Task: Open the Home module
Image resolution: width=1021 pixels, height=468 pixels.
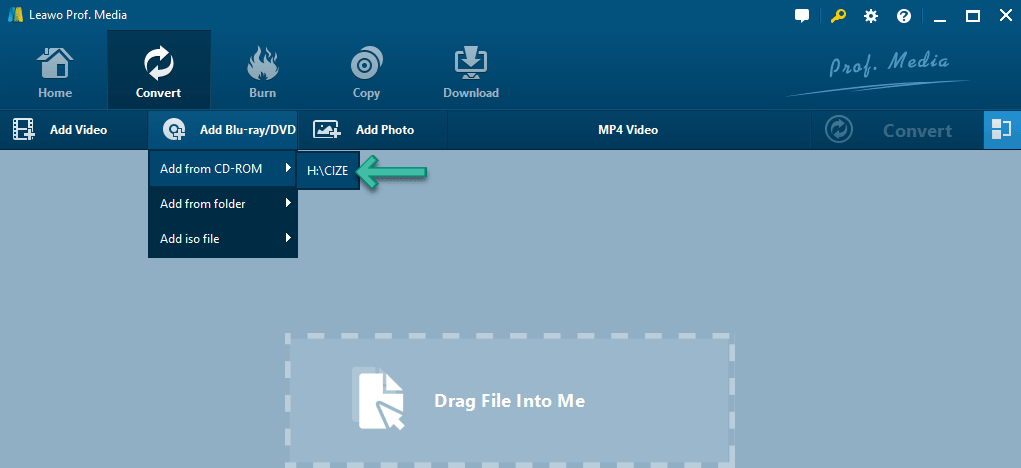Action: tap(55, 72)
